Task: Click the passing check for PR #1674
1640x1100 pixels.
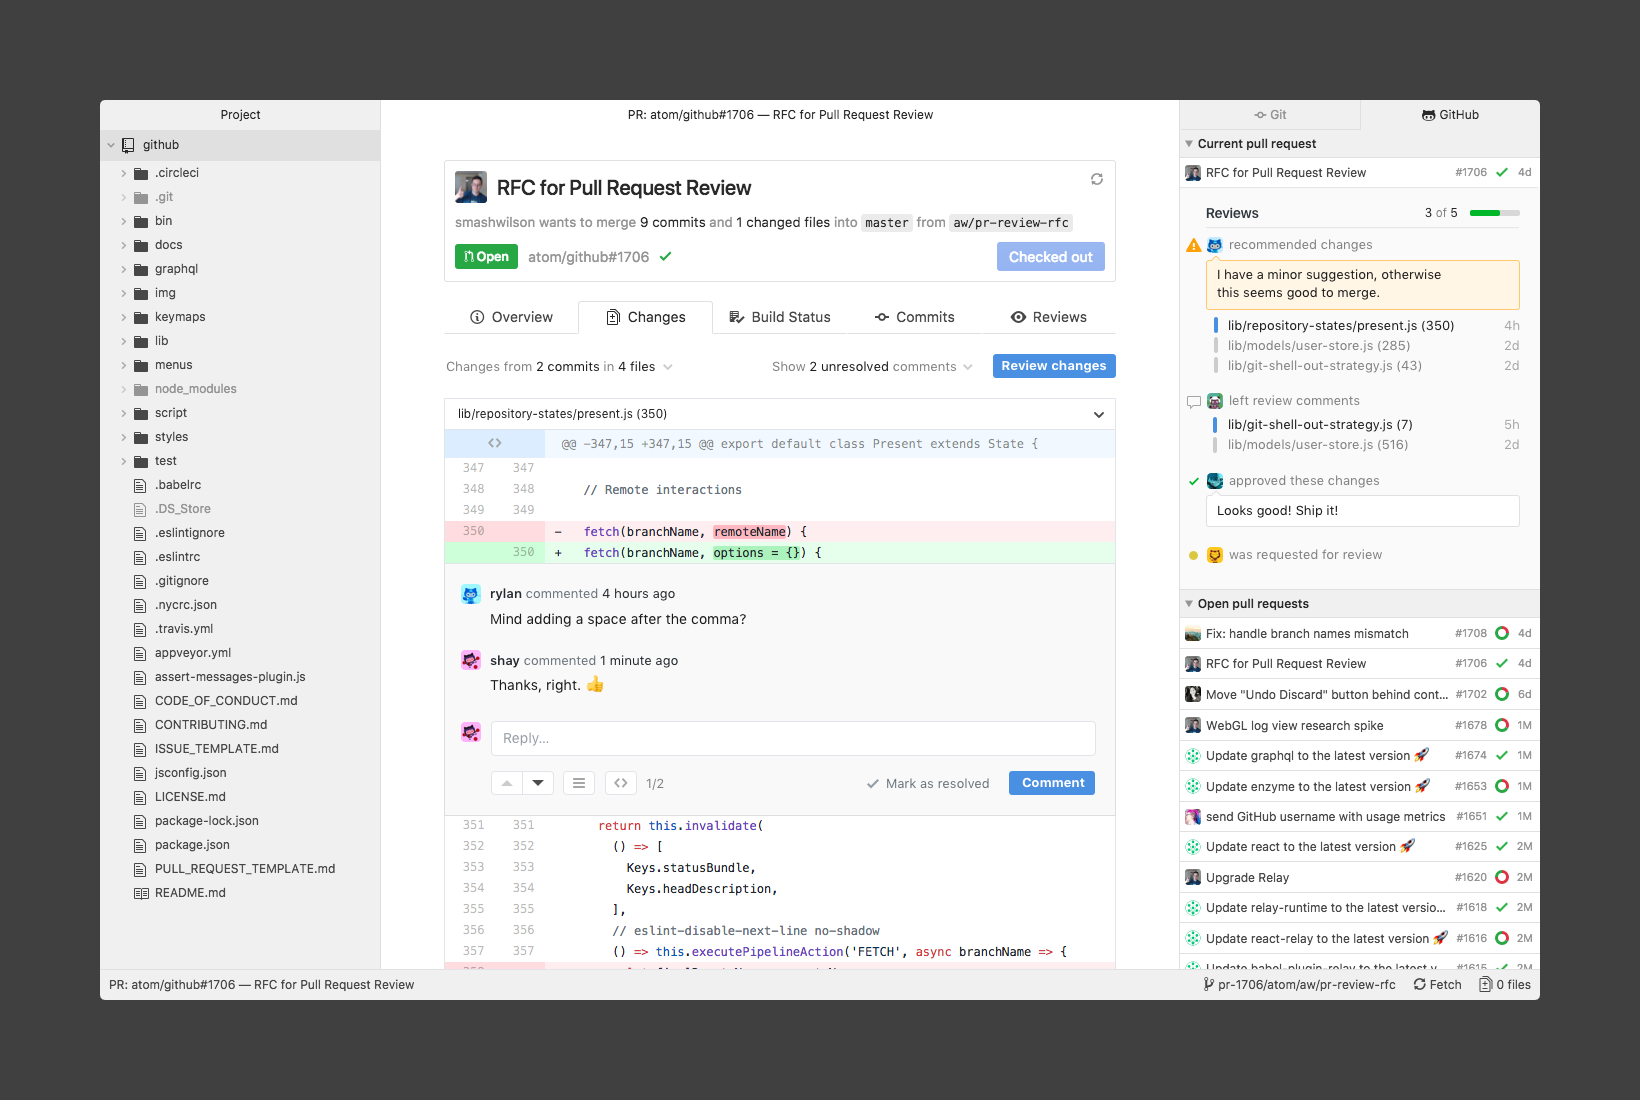Action: click(1502, 755)
